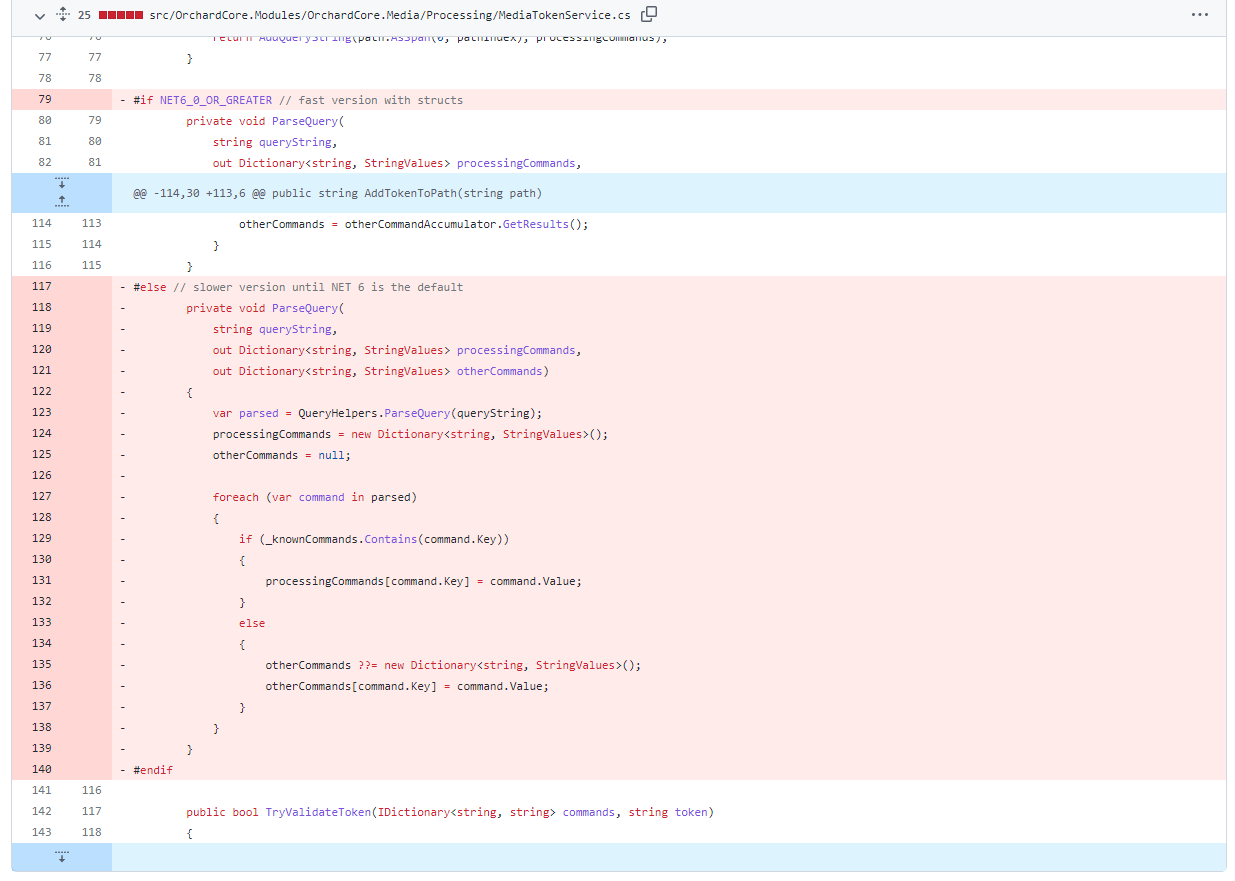Click old line number 143
1235x881 pixels.
pos(42,833)
